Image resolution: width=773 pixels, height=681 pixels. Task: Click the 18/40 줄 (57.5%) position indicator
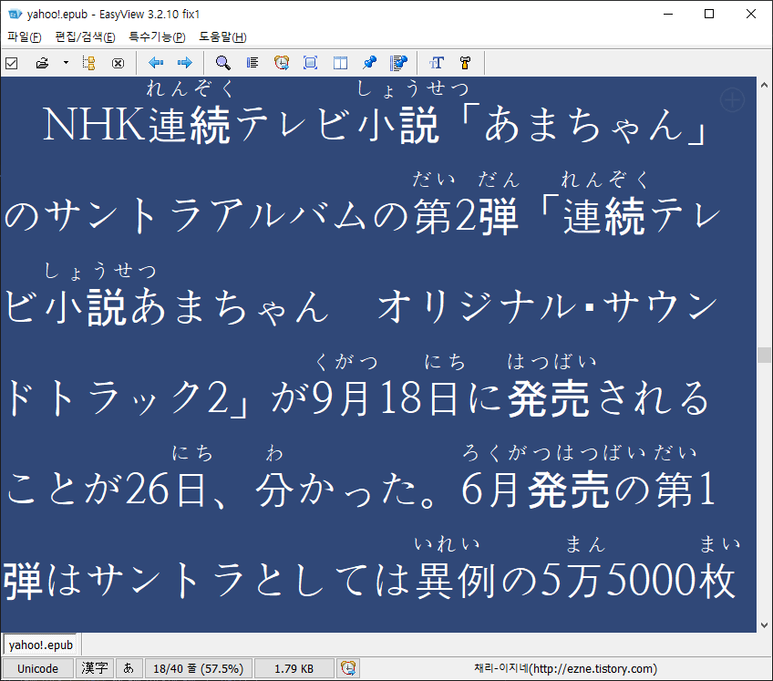click(x=198, y=669)
